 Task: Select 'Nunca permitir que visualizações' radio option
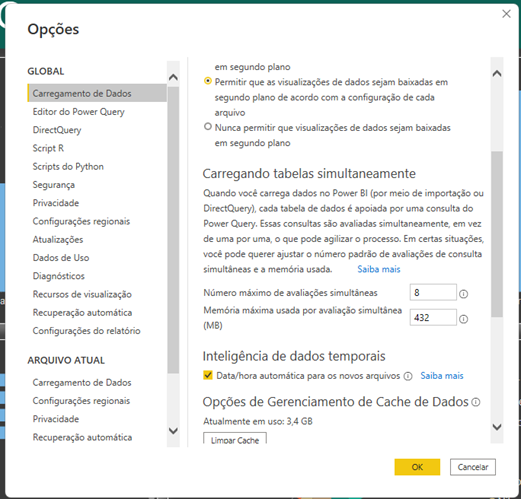pos(208,127)
